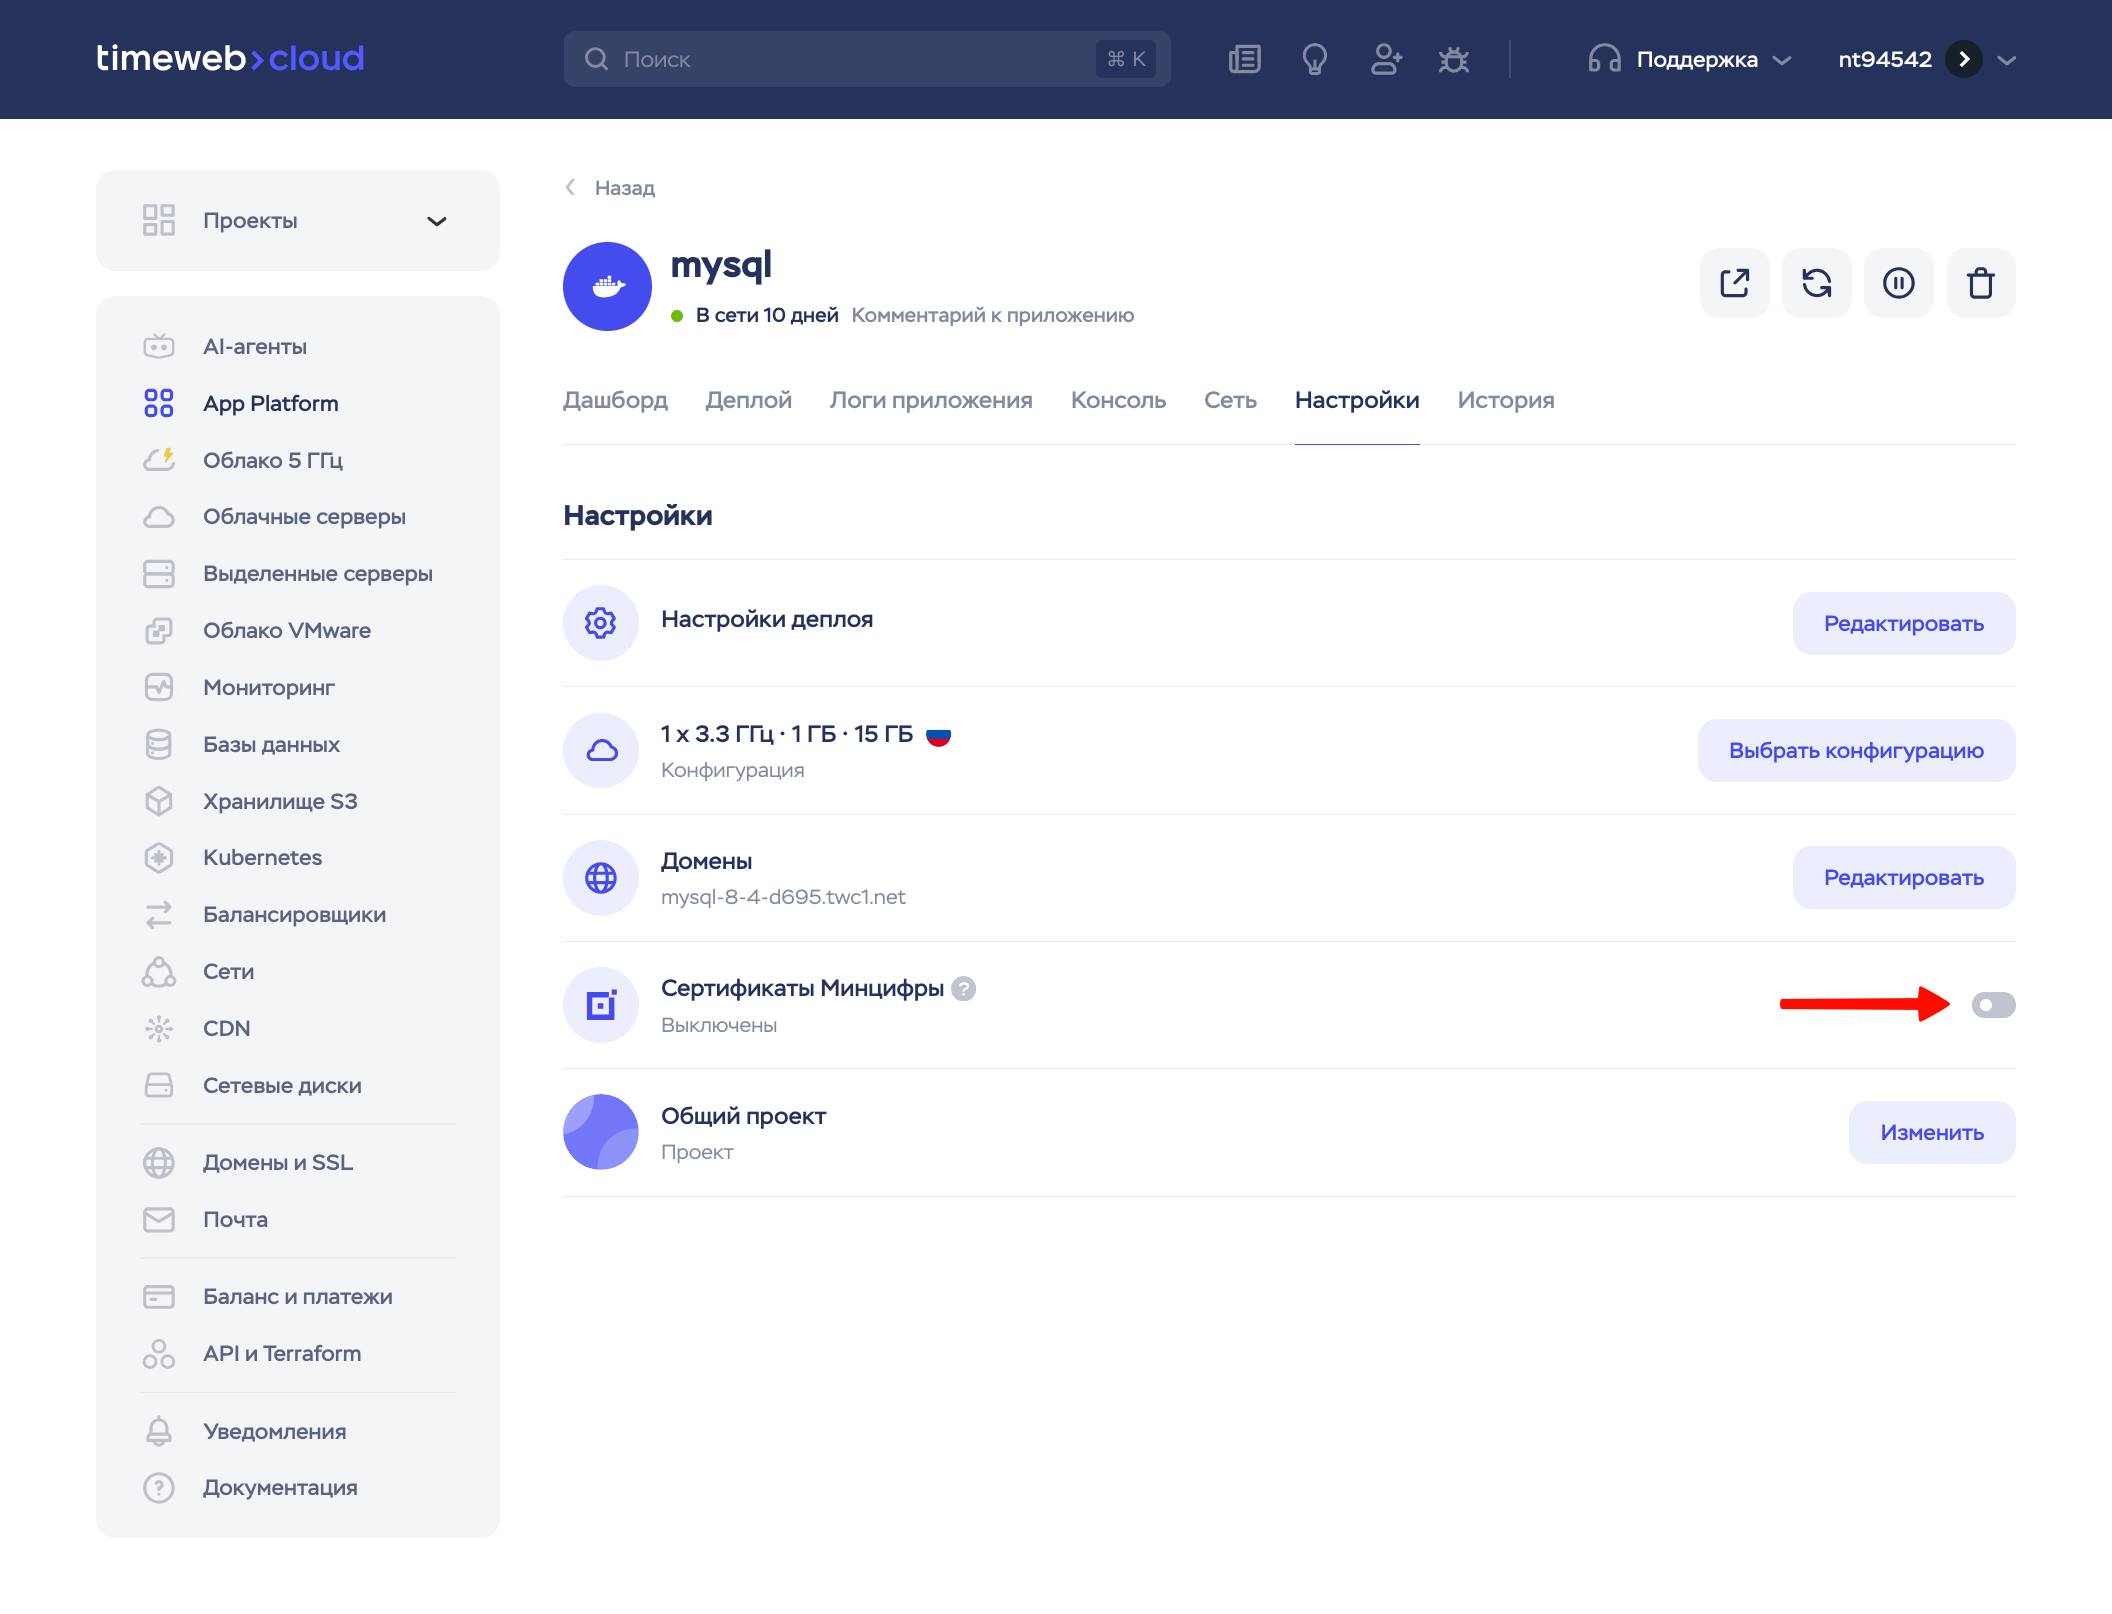Click the add user referral icon
This screenshot has width=2112, height=1614.
(x=1386, y=59)
